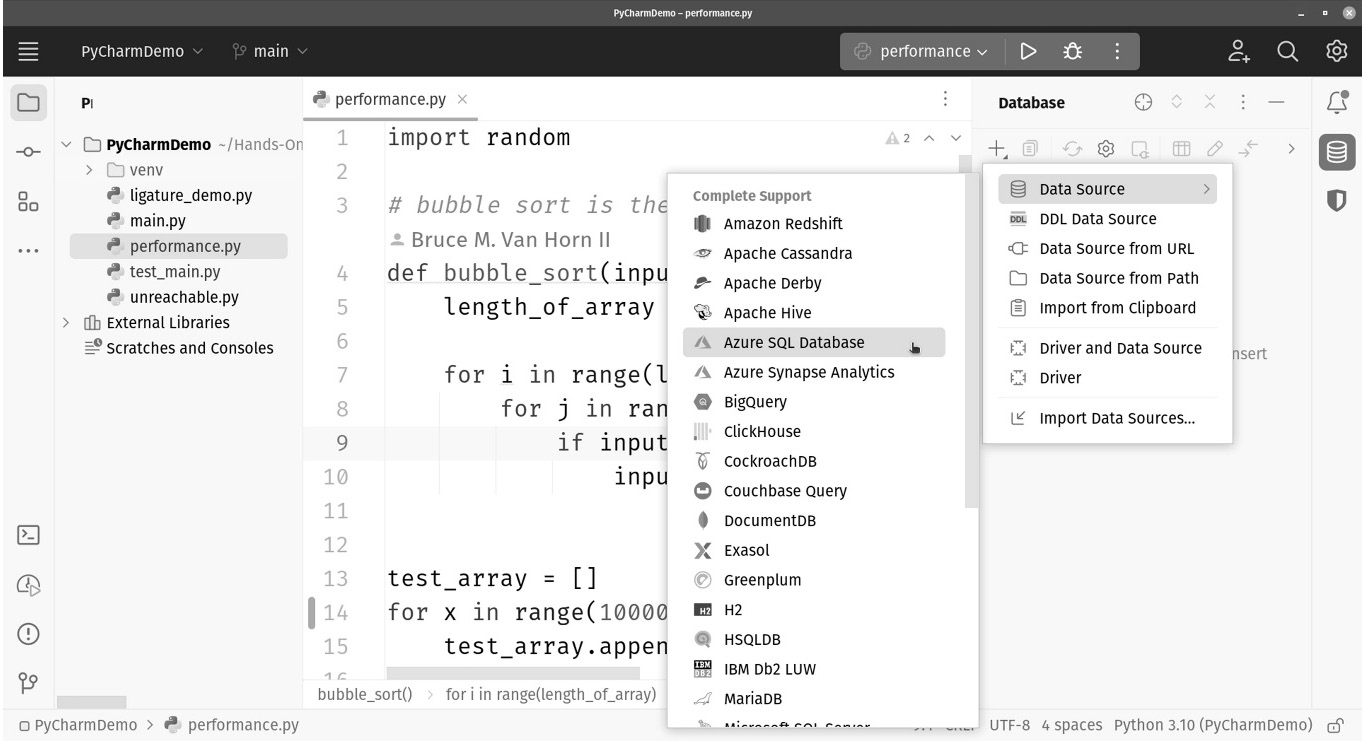
Task: Click the New plus button in Database
Action: click(997, 149)
